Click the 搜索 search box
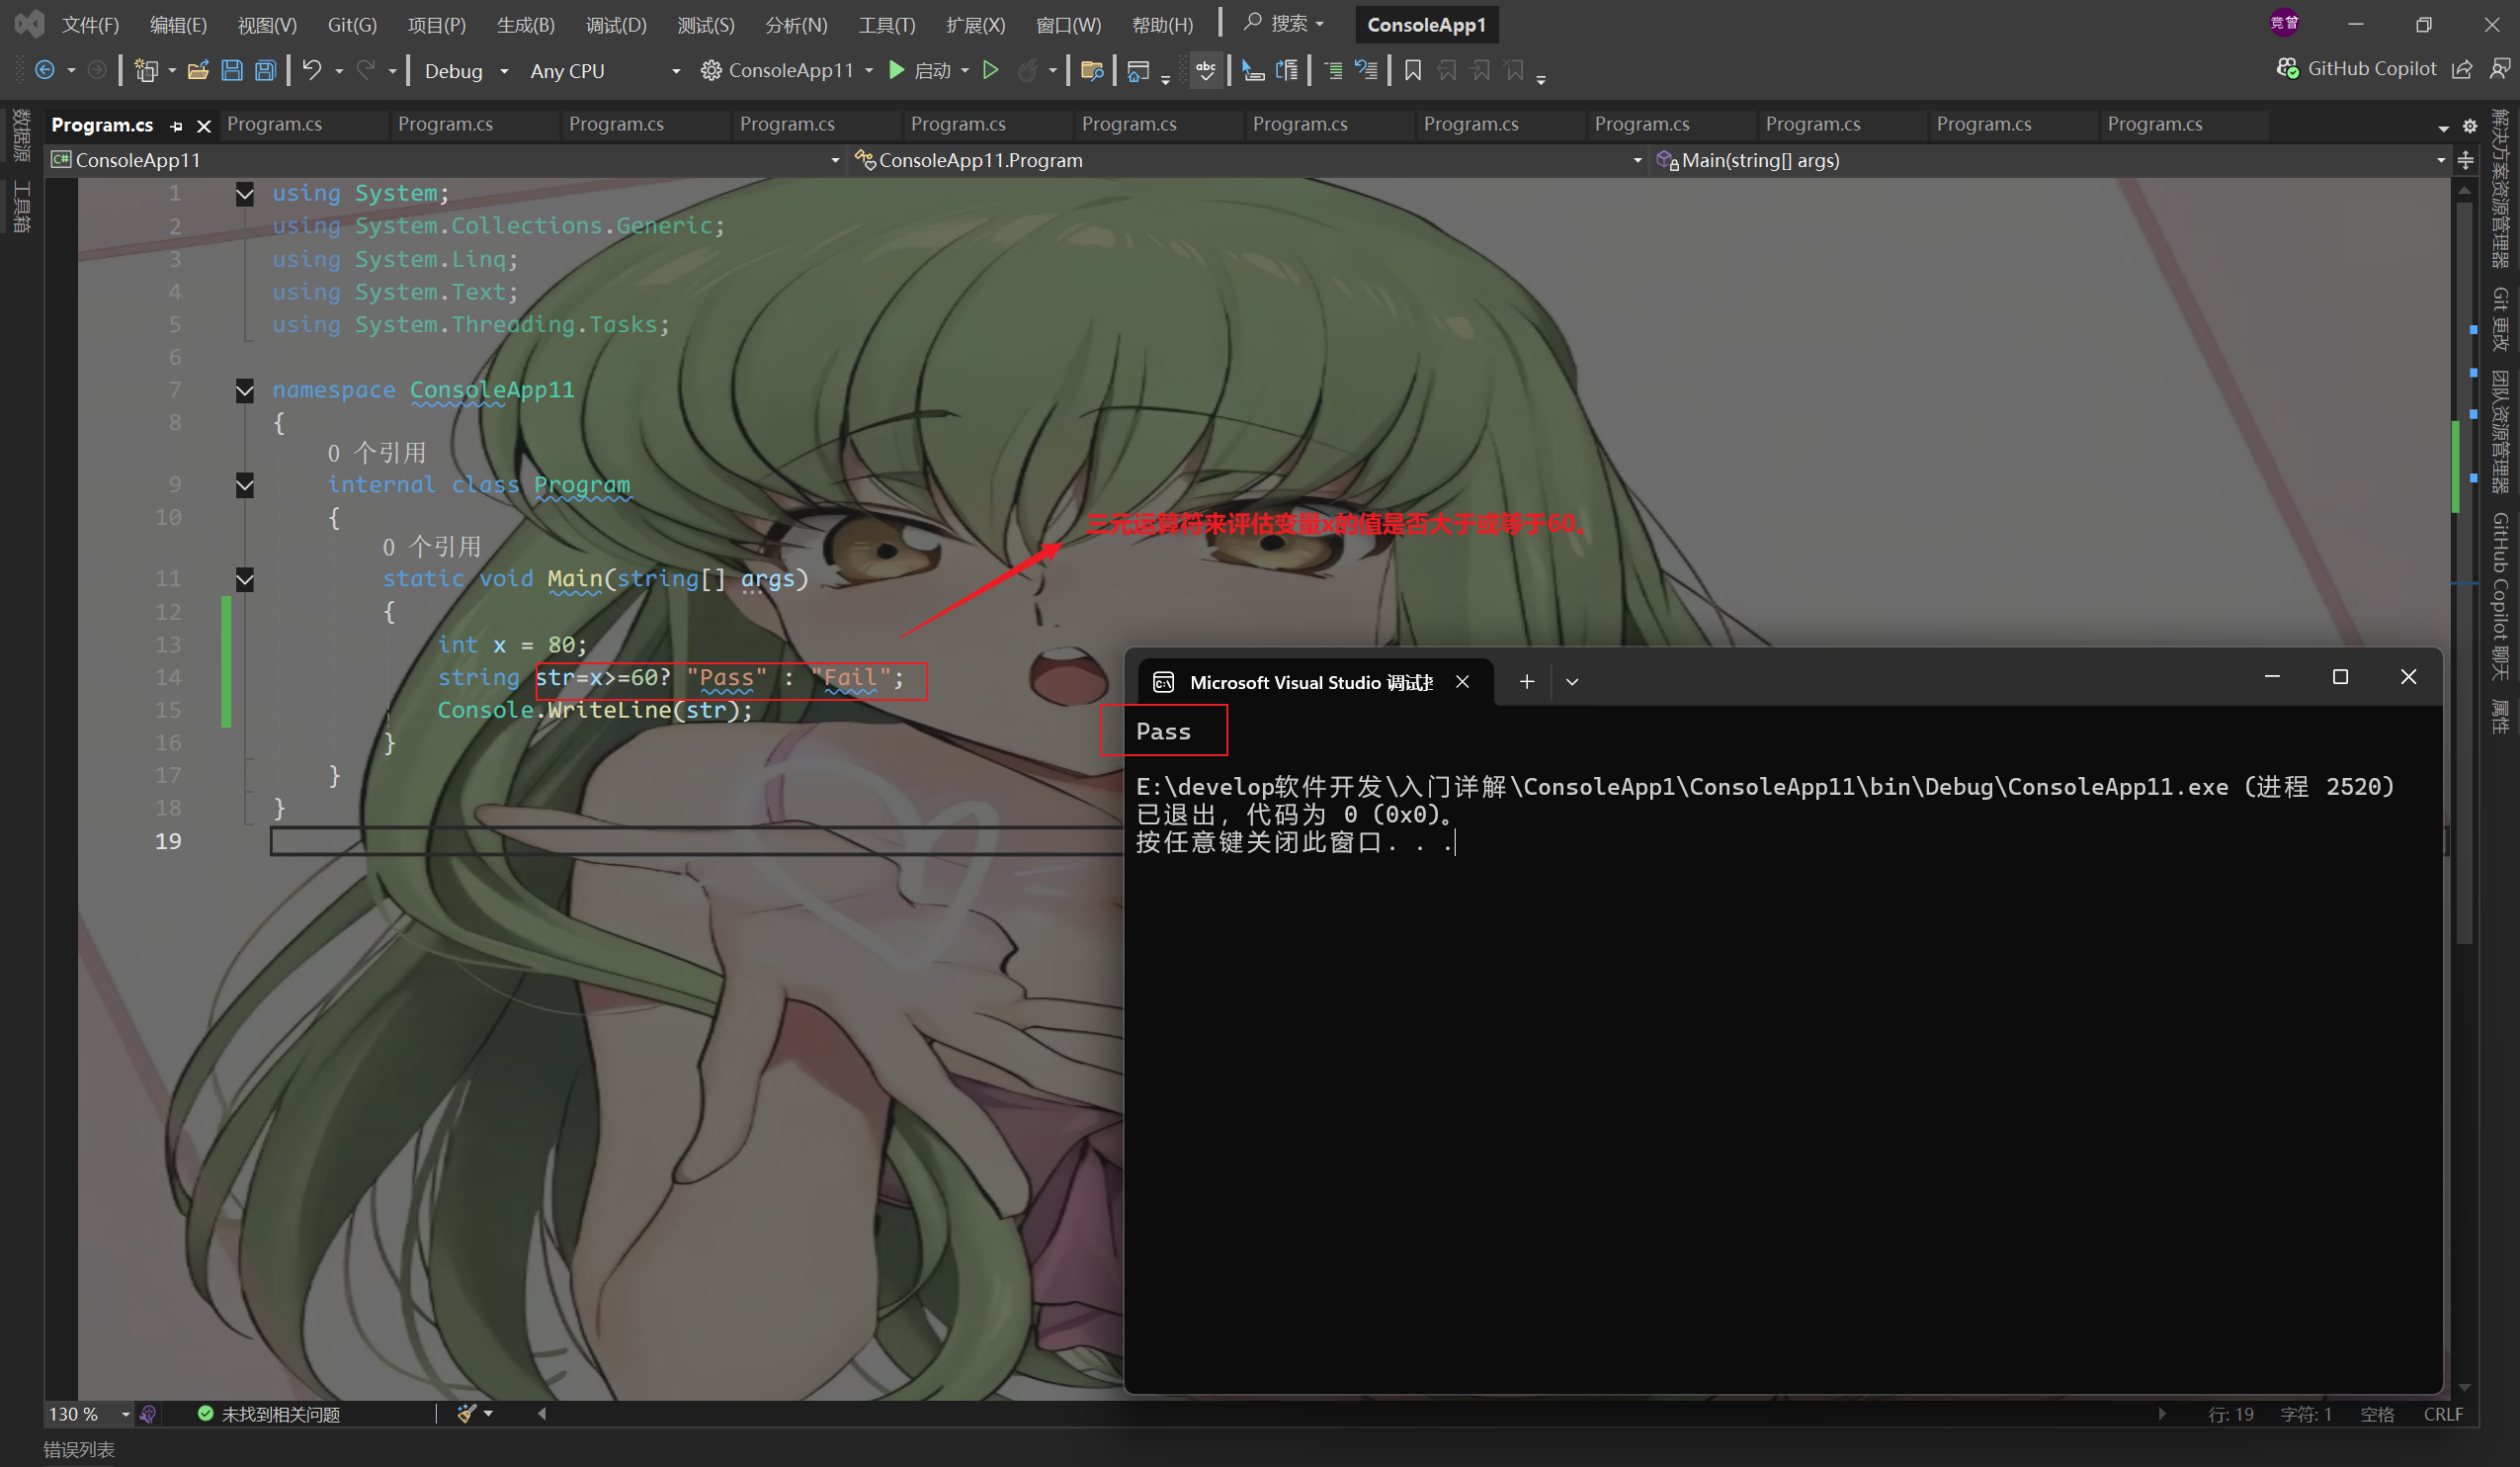 click(1284, 24)
